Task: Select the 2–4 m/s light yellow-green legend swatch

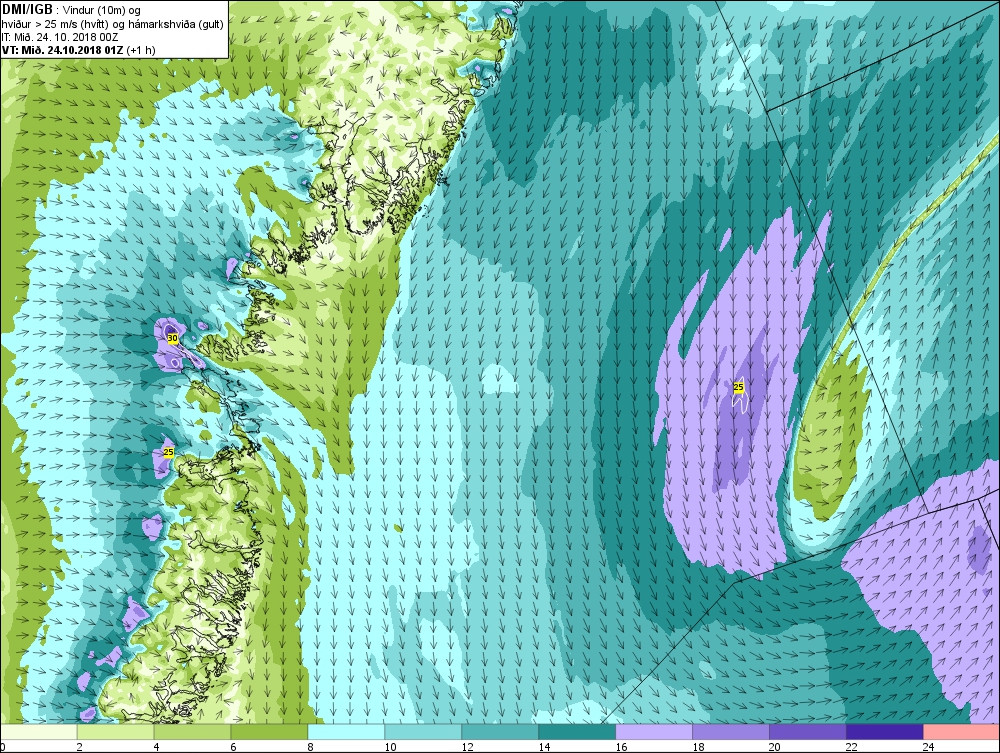Action: click(115, 732)
